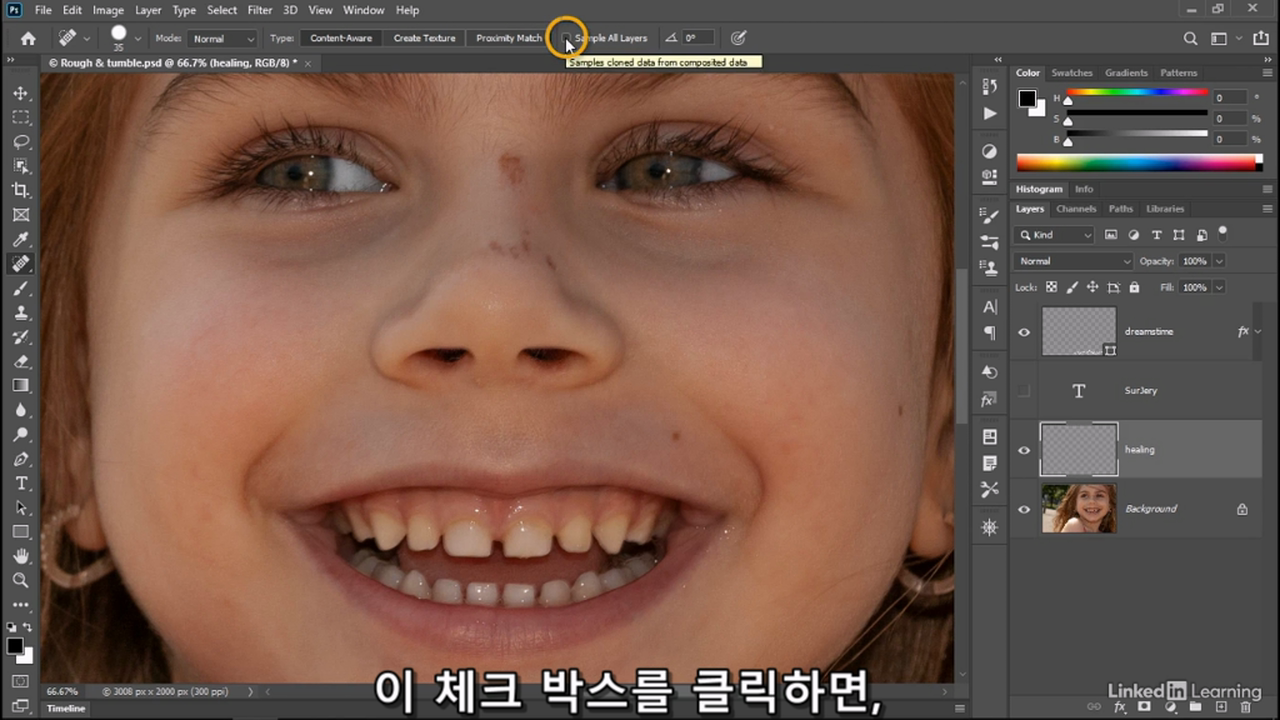Select the Eraser tool
The width and height of the screenshot is (1280, 720).
tap(21, 361)
